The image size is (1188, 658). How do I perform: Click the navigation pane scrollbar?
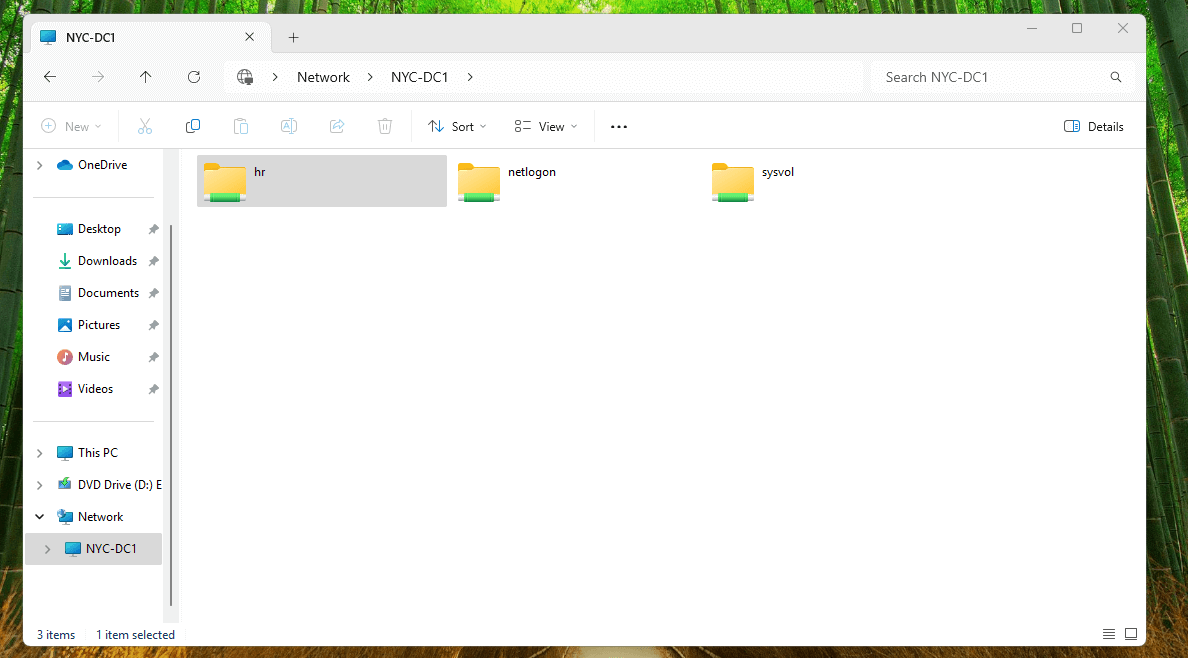pos(170,415)
